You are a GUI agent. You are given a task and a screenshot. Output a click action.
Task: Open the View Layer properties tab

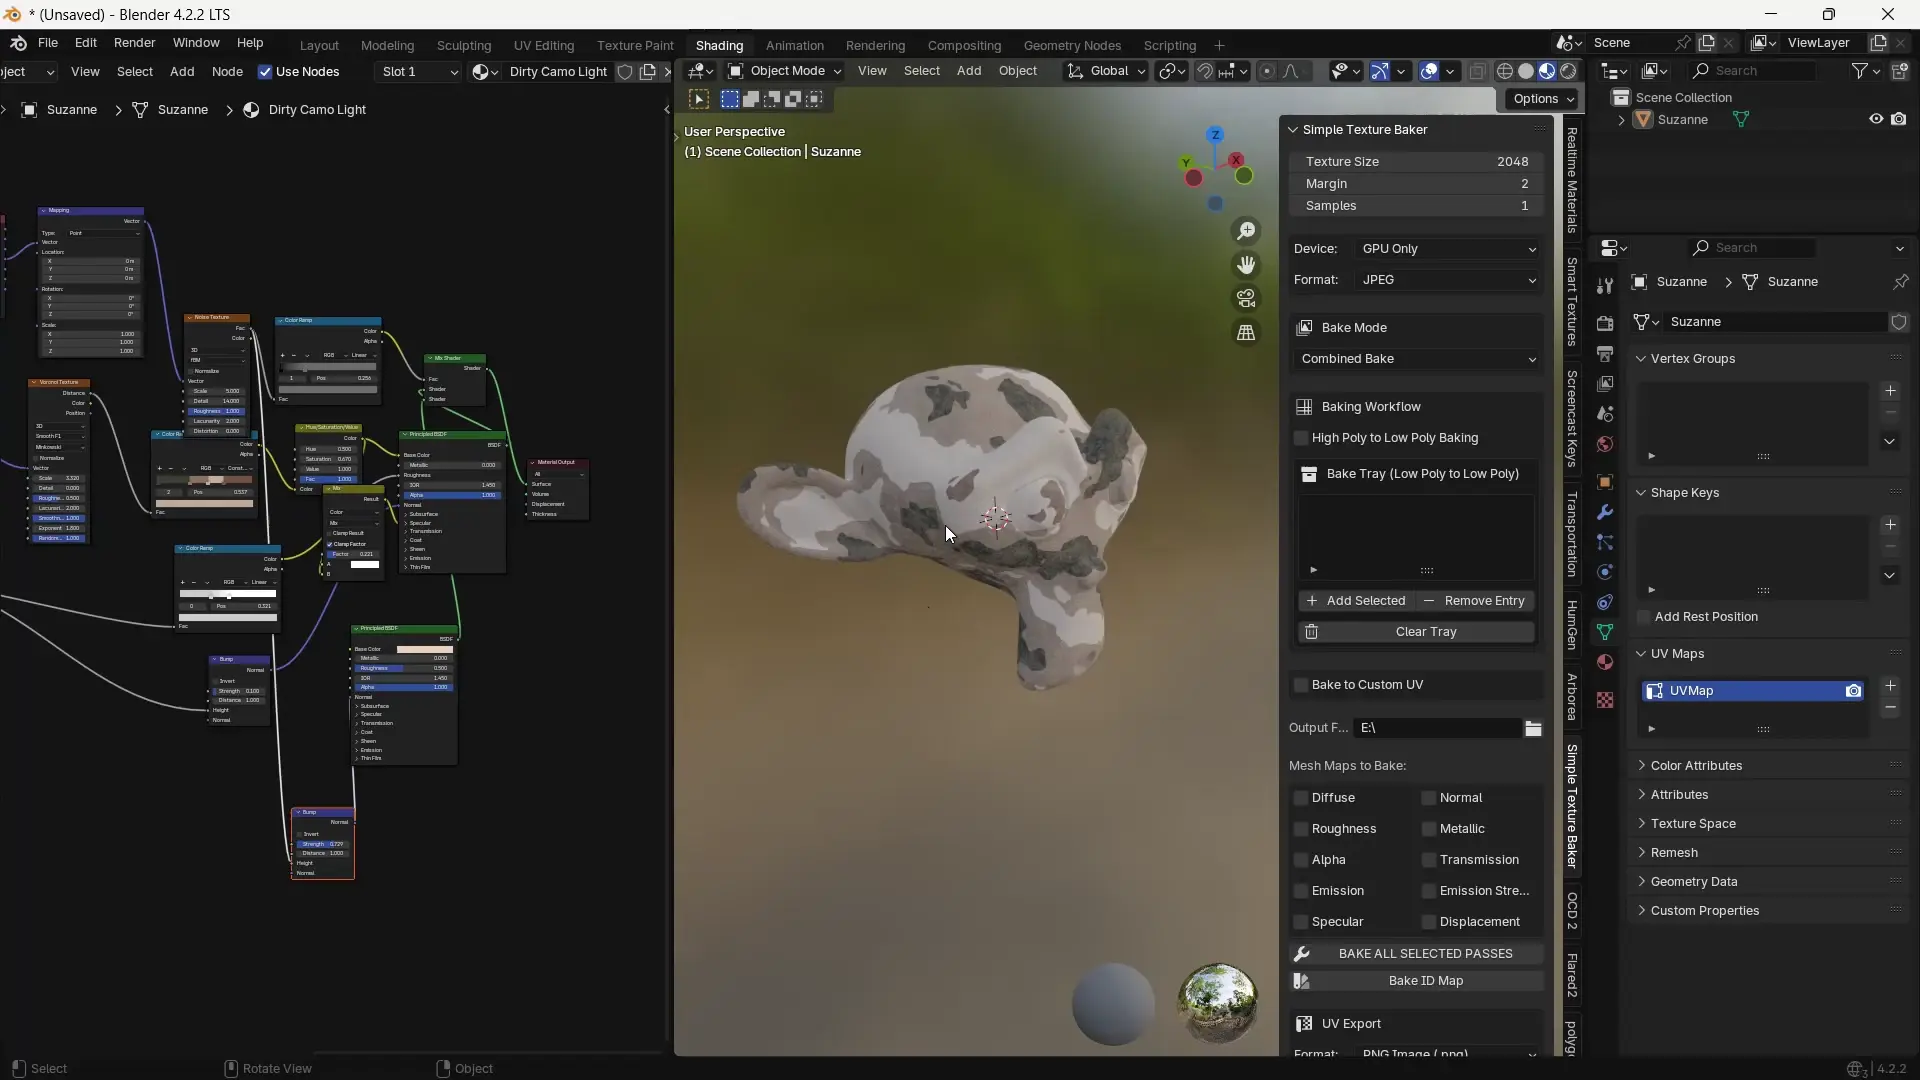coord(1605,384)
